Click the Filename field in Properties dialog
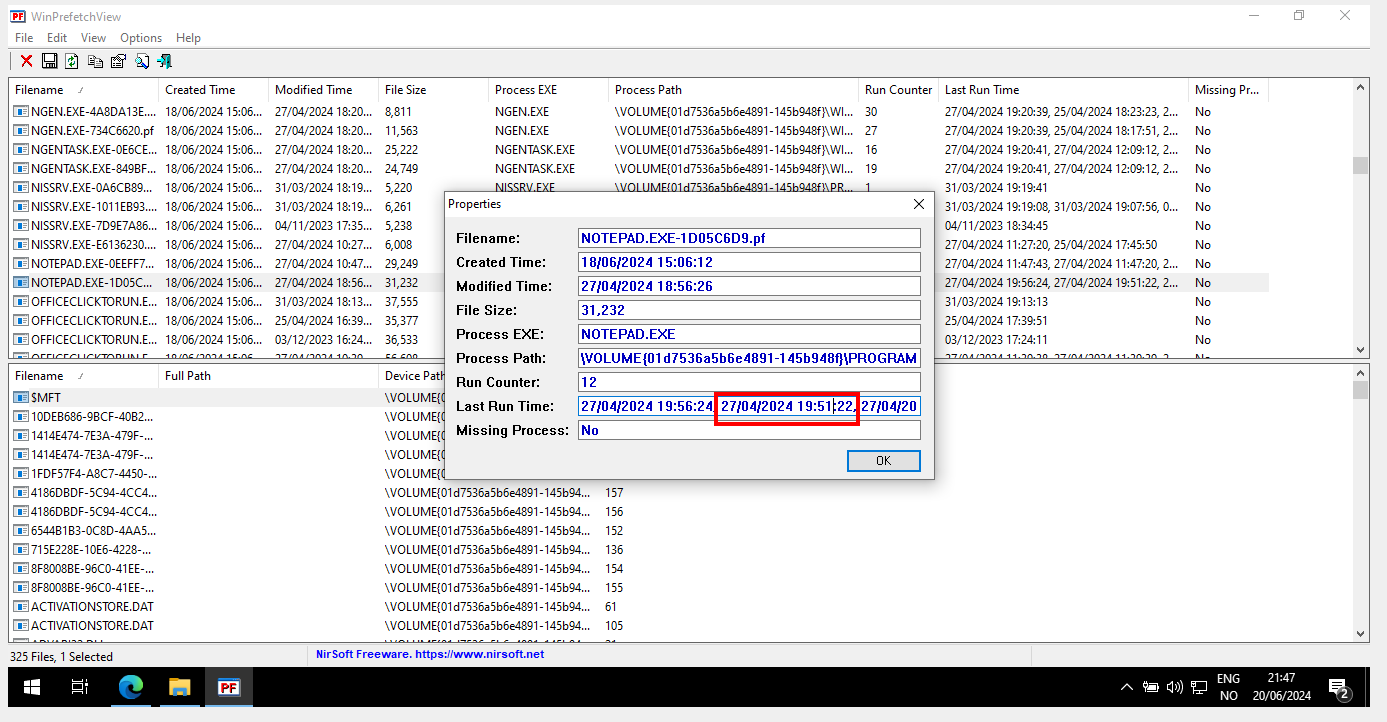 coord(749,238)
